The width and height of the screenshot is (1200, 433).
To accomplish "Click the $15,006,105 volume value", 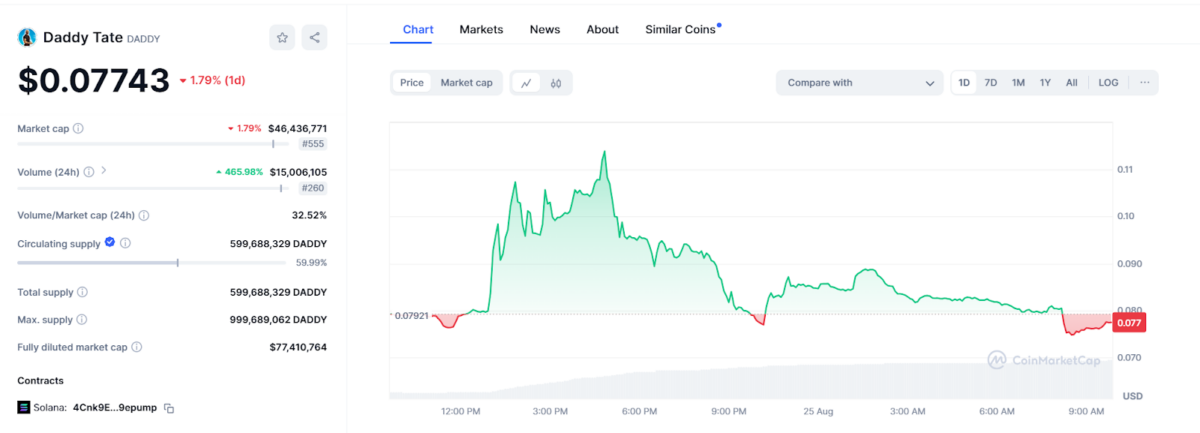I will click(x=298, y=172).
